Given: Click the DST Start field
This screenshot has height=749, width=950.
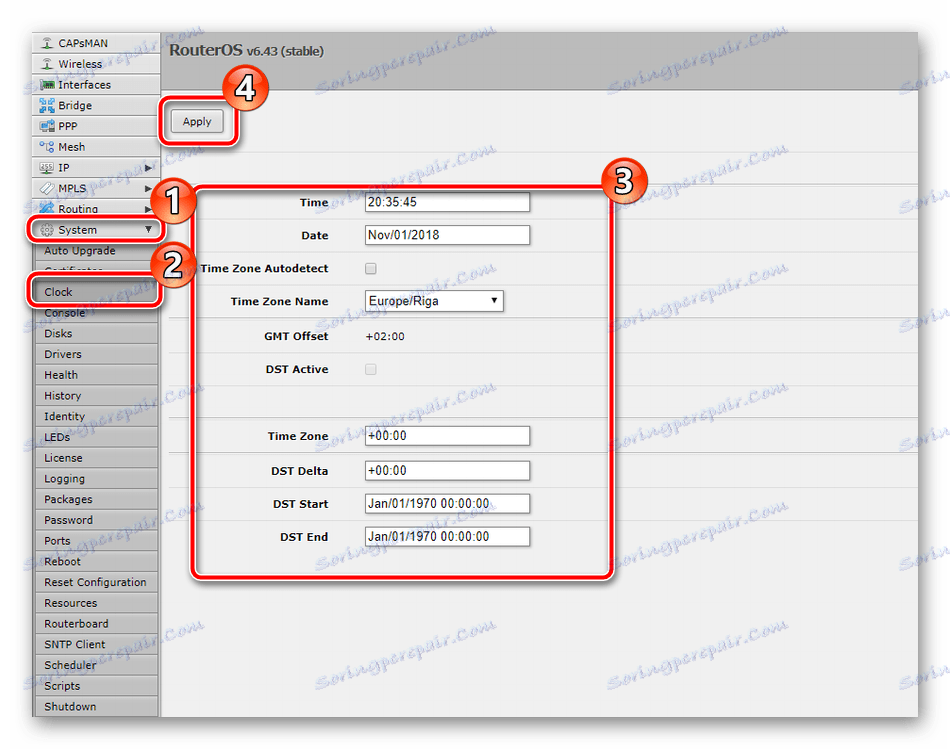Looking at the screenshot, I should 447,504.
